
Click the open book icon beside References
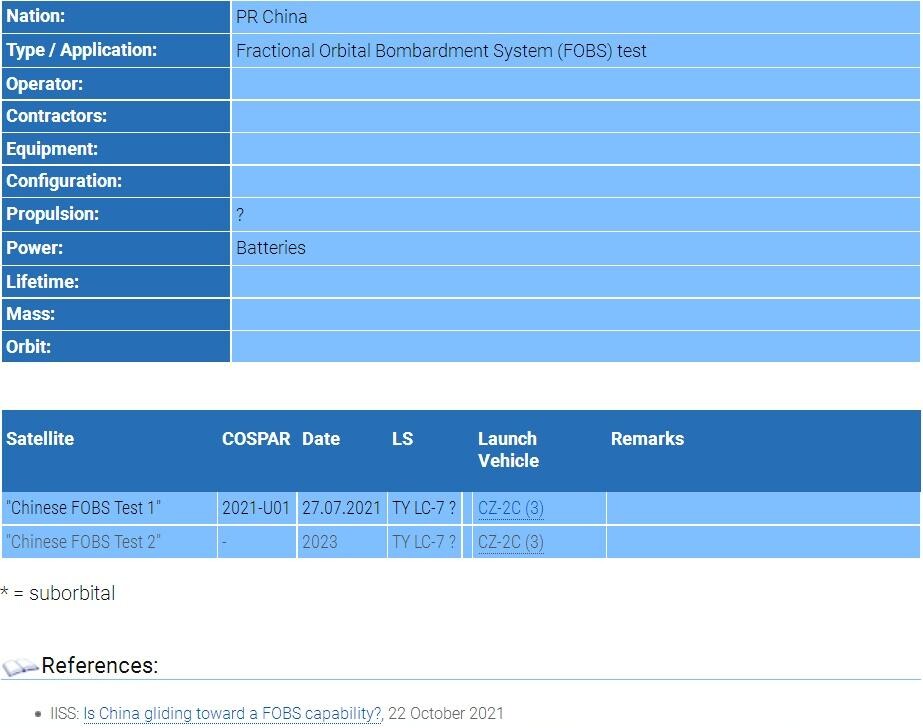[20, 667]
